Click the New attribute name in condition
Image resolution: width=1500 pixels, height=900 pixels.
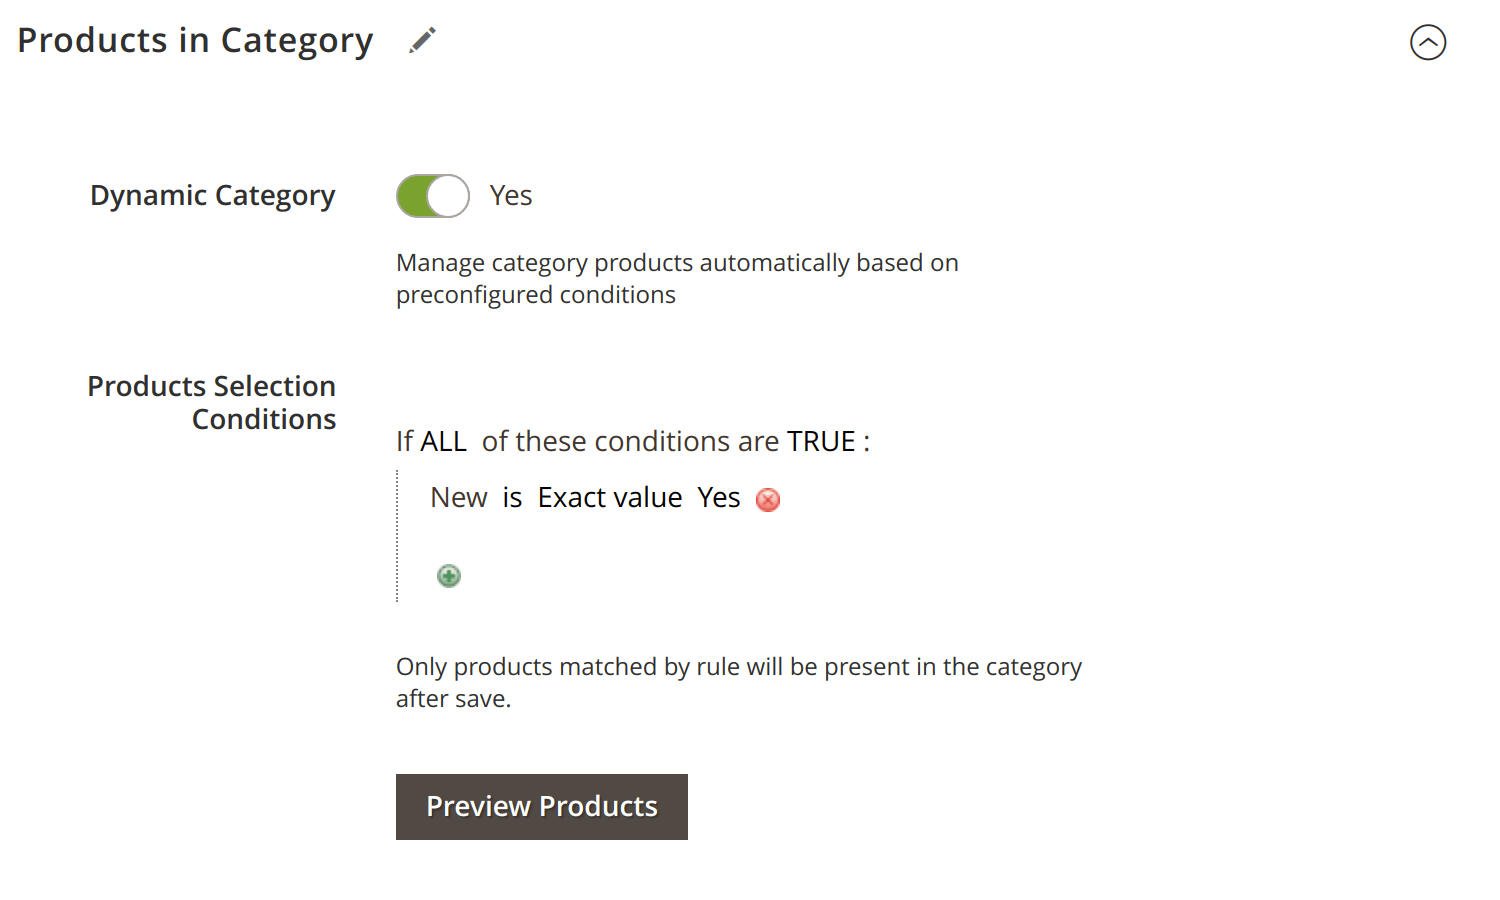(x=459, y=497)
